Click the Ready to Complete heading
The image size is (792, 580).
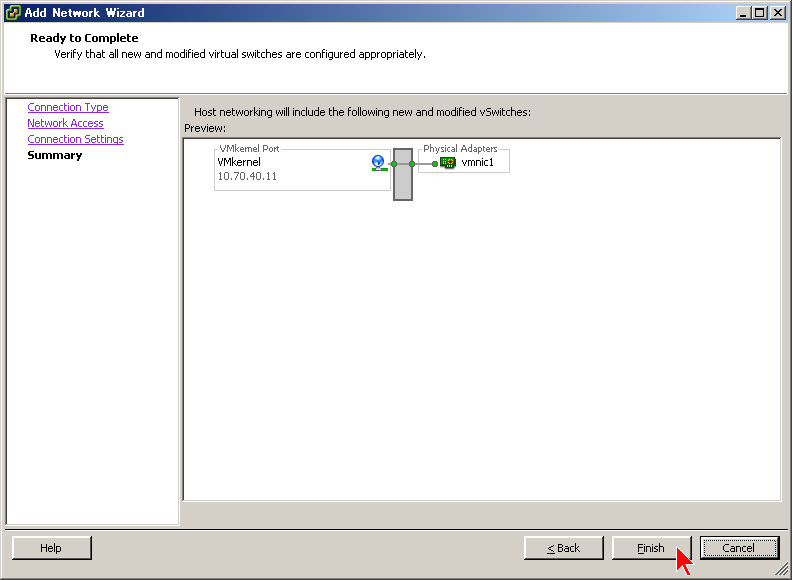tap(84, 38)
